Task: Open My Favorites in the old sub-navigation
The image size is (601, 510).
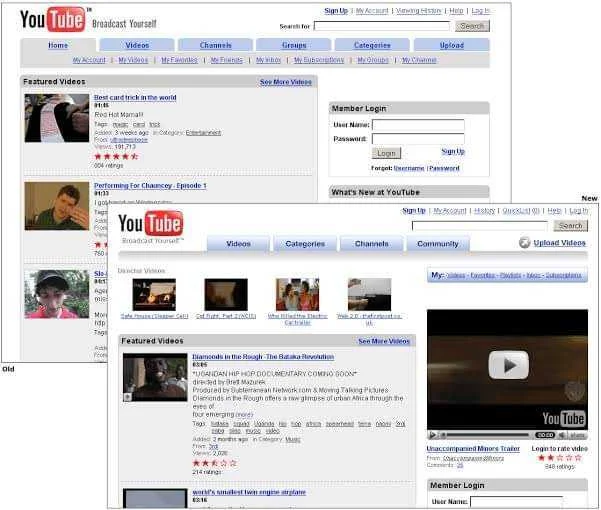Action: pos(179,60)
